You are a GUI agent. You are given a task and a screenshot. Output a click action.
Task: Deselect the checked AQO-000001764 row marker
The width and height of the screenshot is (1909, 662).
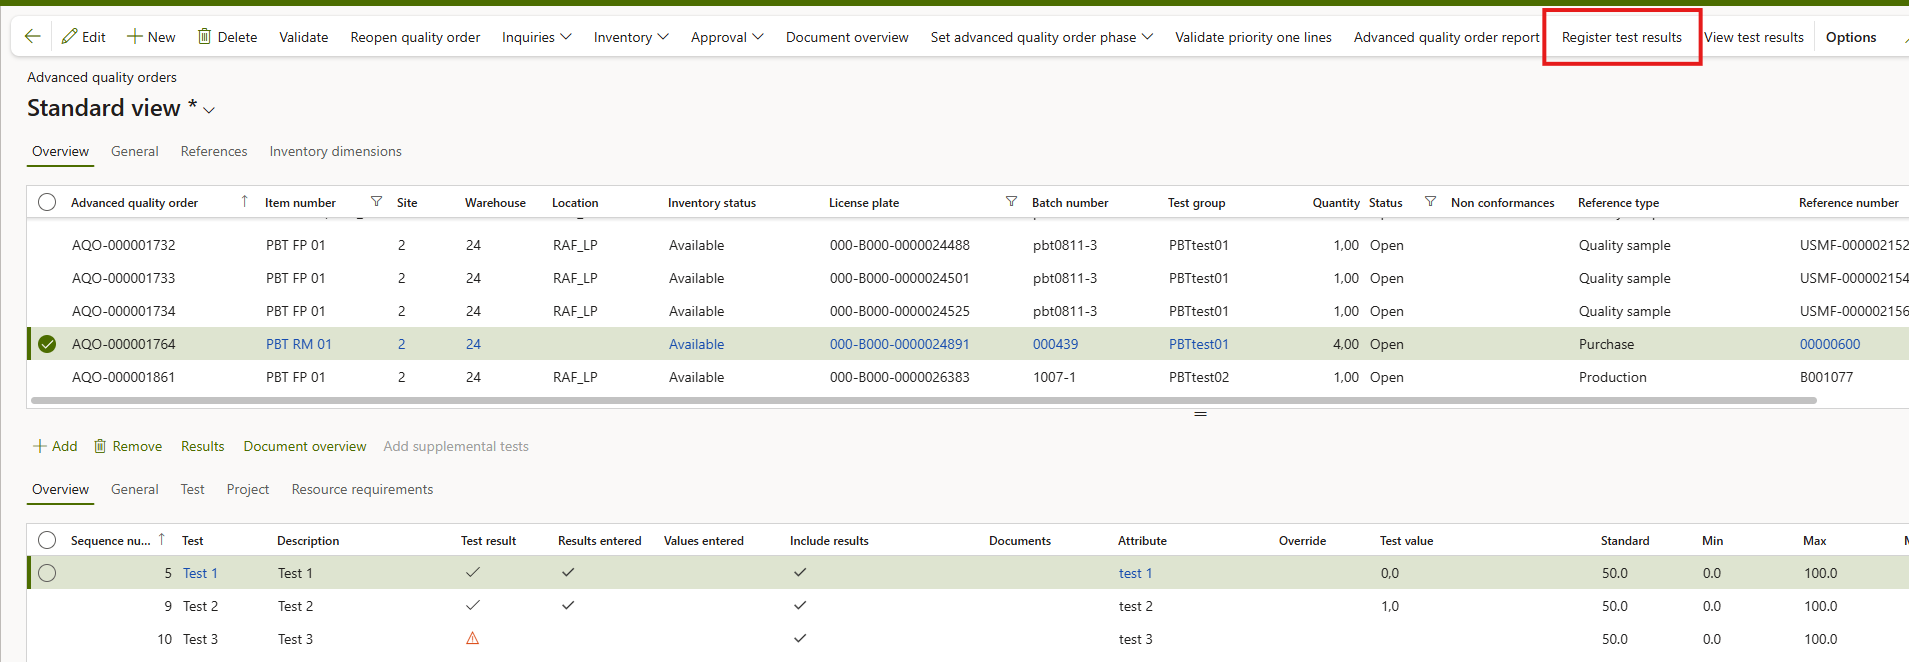click(47, 344)
